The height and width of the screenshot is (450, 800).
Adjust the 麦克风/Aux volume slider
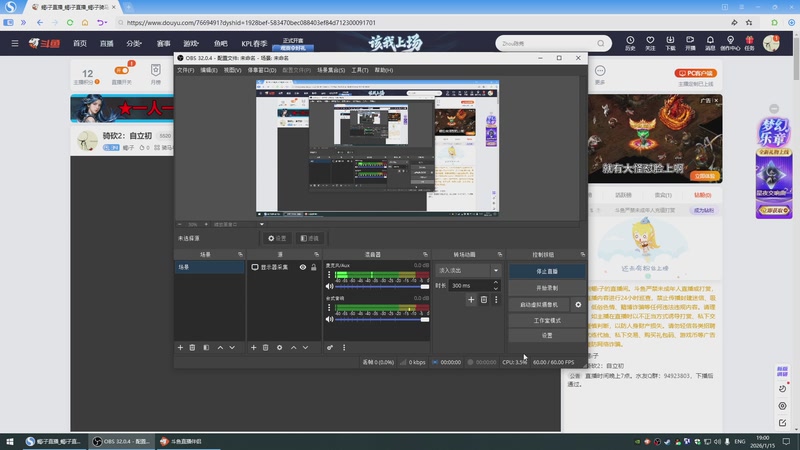pos(380,287)
